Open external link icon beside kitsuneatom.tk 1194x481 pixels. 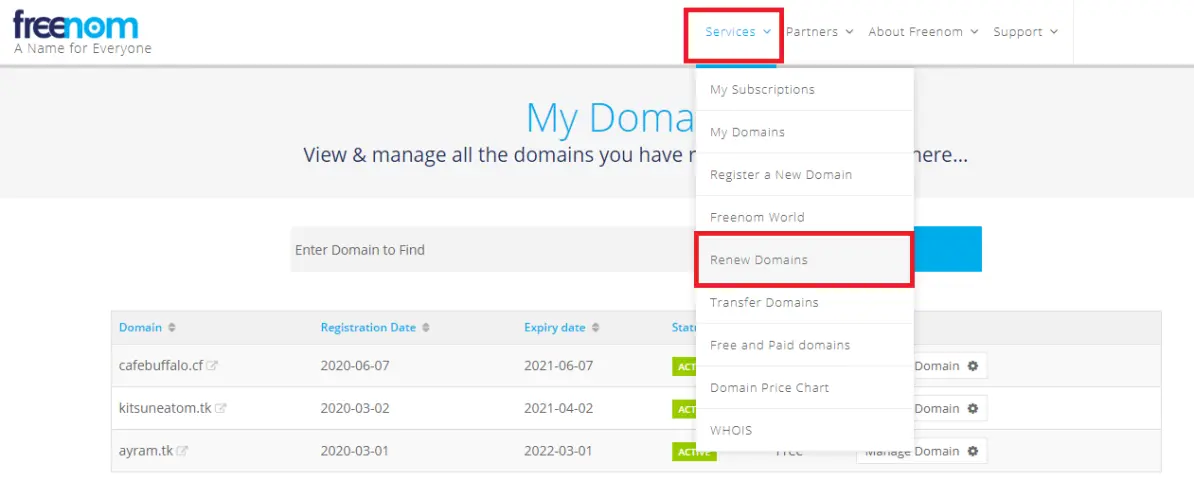pyautogui.click(x=221, y=409)
